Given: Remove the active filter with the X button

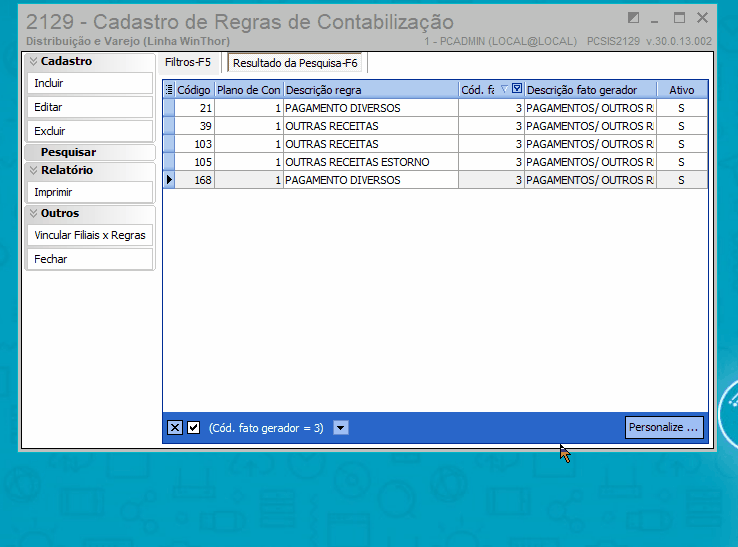Looking at the screenshot, I should pos(175,427).
